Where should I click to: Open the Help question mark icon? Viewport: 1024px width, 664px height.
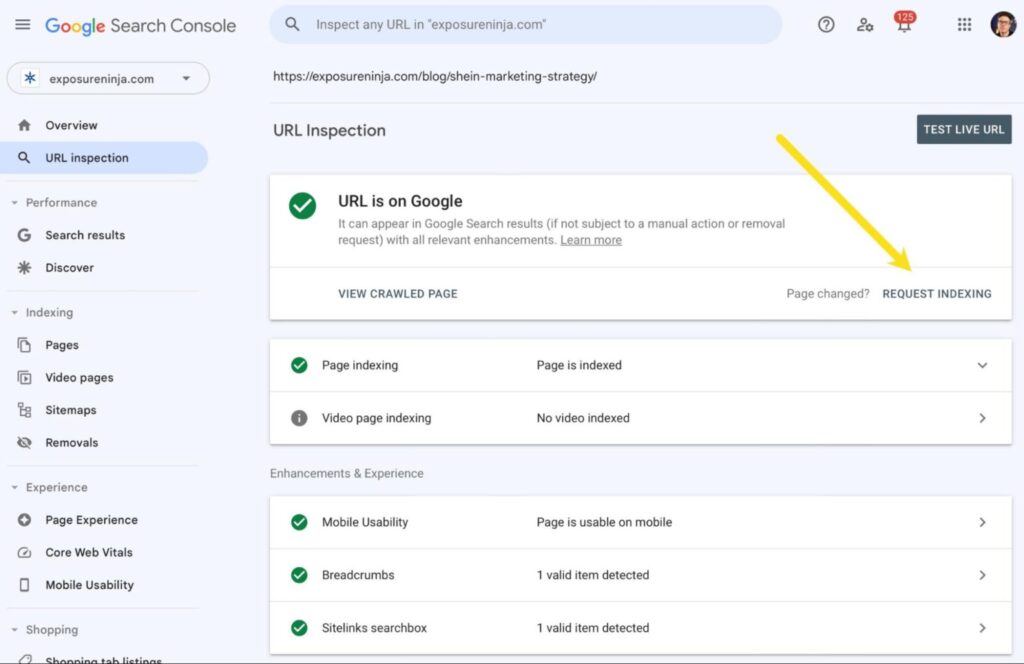[826, 25]
